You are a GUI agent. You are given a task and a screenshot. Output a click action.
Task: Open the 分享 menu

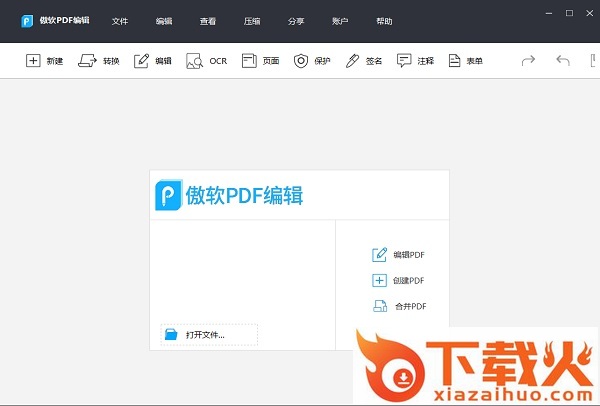click(296, 21)
